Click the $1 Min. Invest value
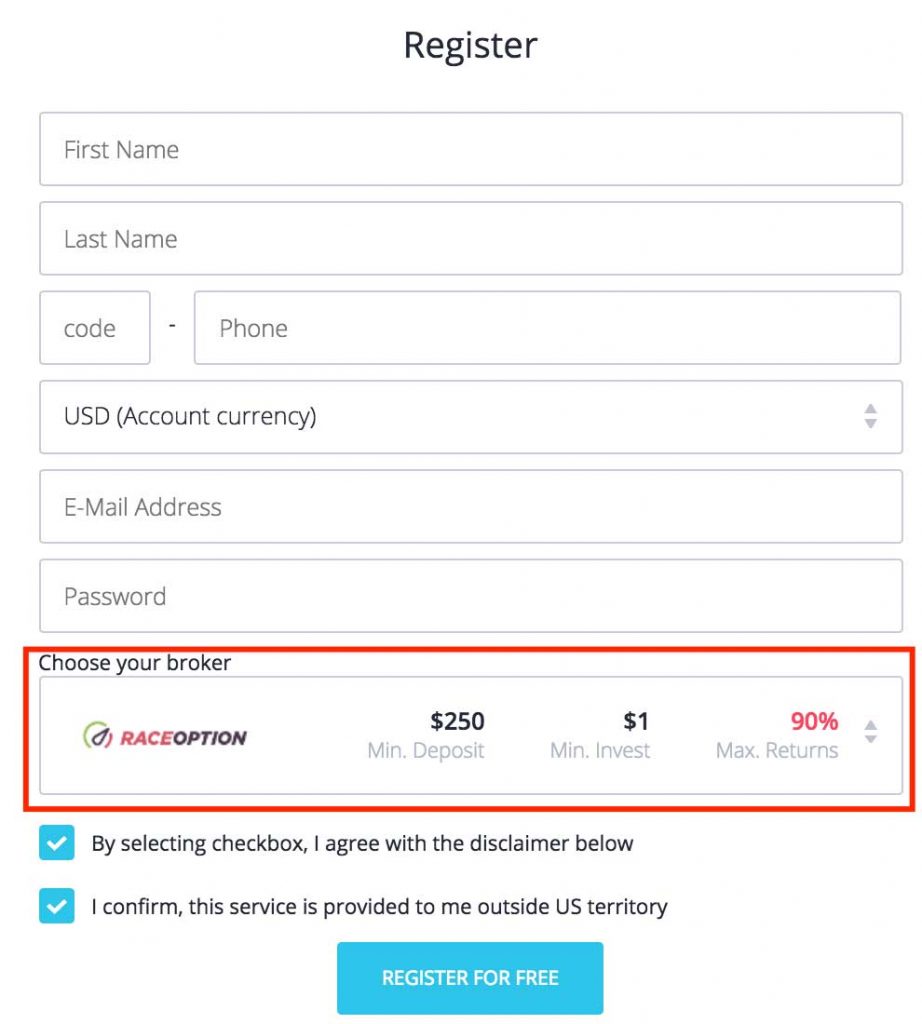922x1024 pixels. [x=636, y=721]
